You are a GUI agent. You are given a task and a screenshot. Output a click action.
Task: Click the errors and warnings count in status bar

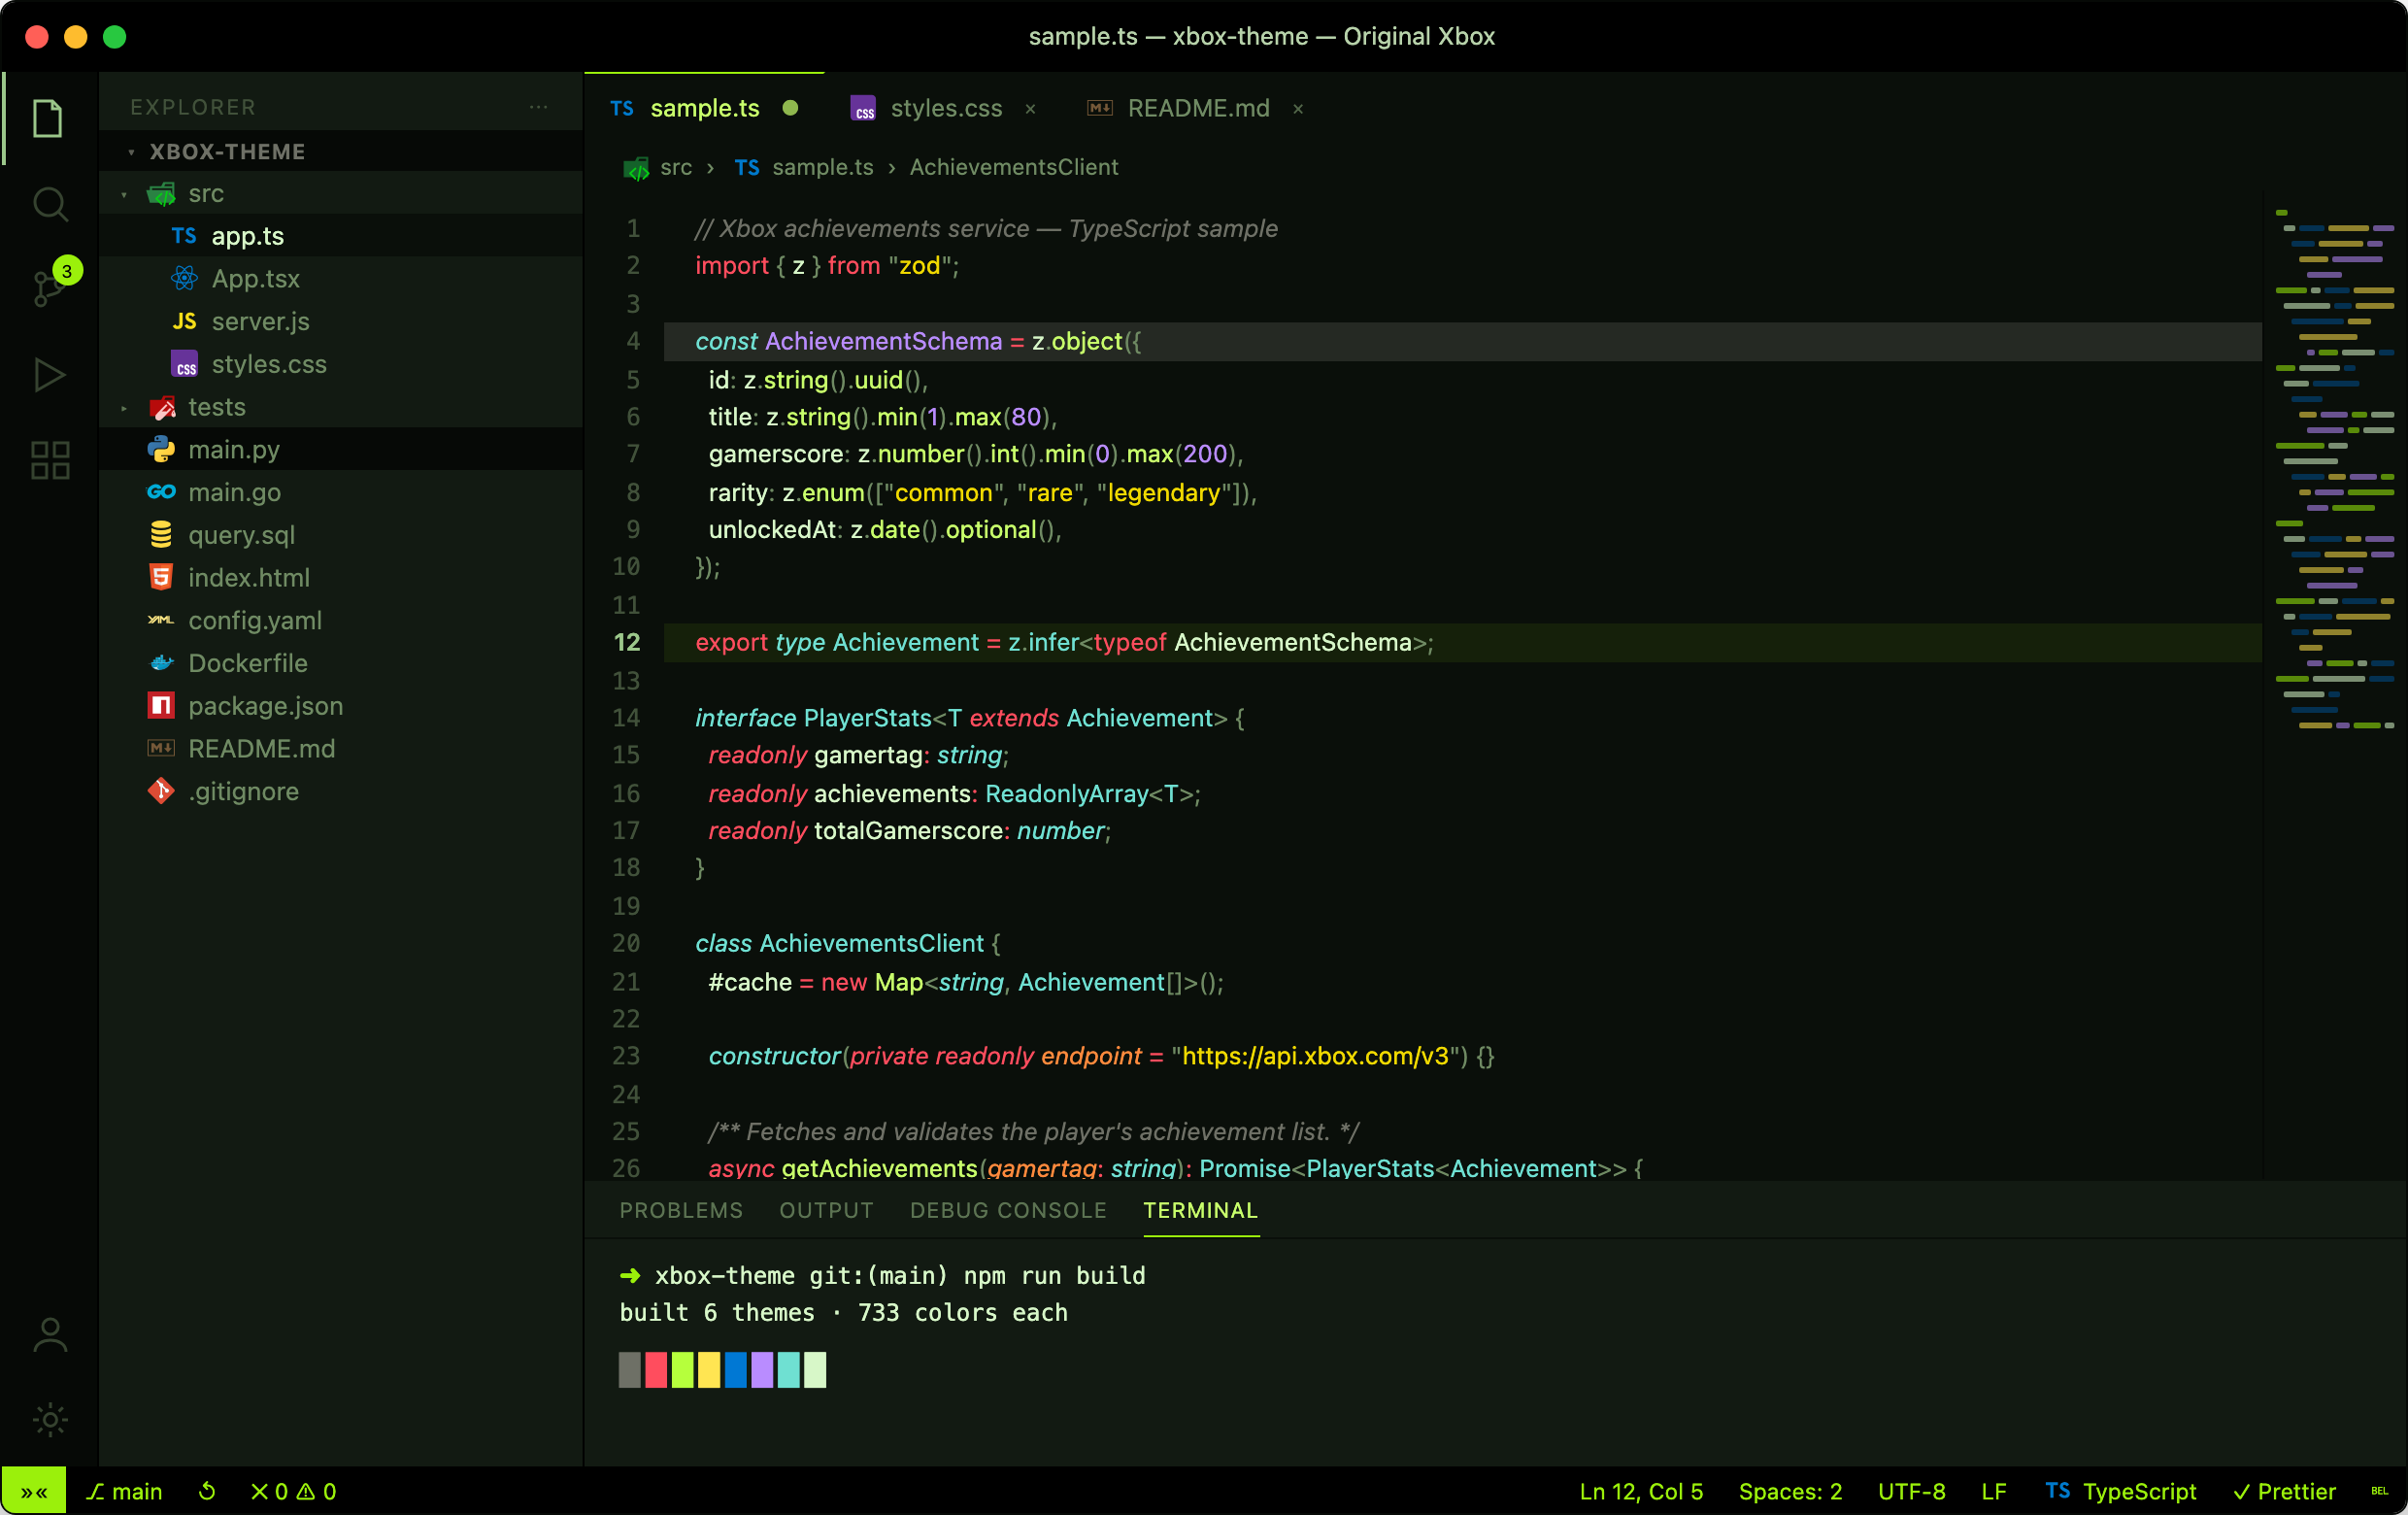coord(293,1491)
